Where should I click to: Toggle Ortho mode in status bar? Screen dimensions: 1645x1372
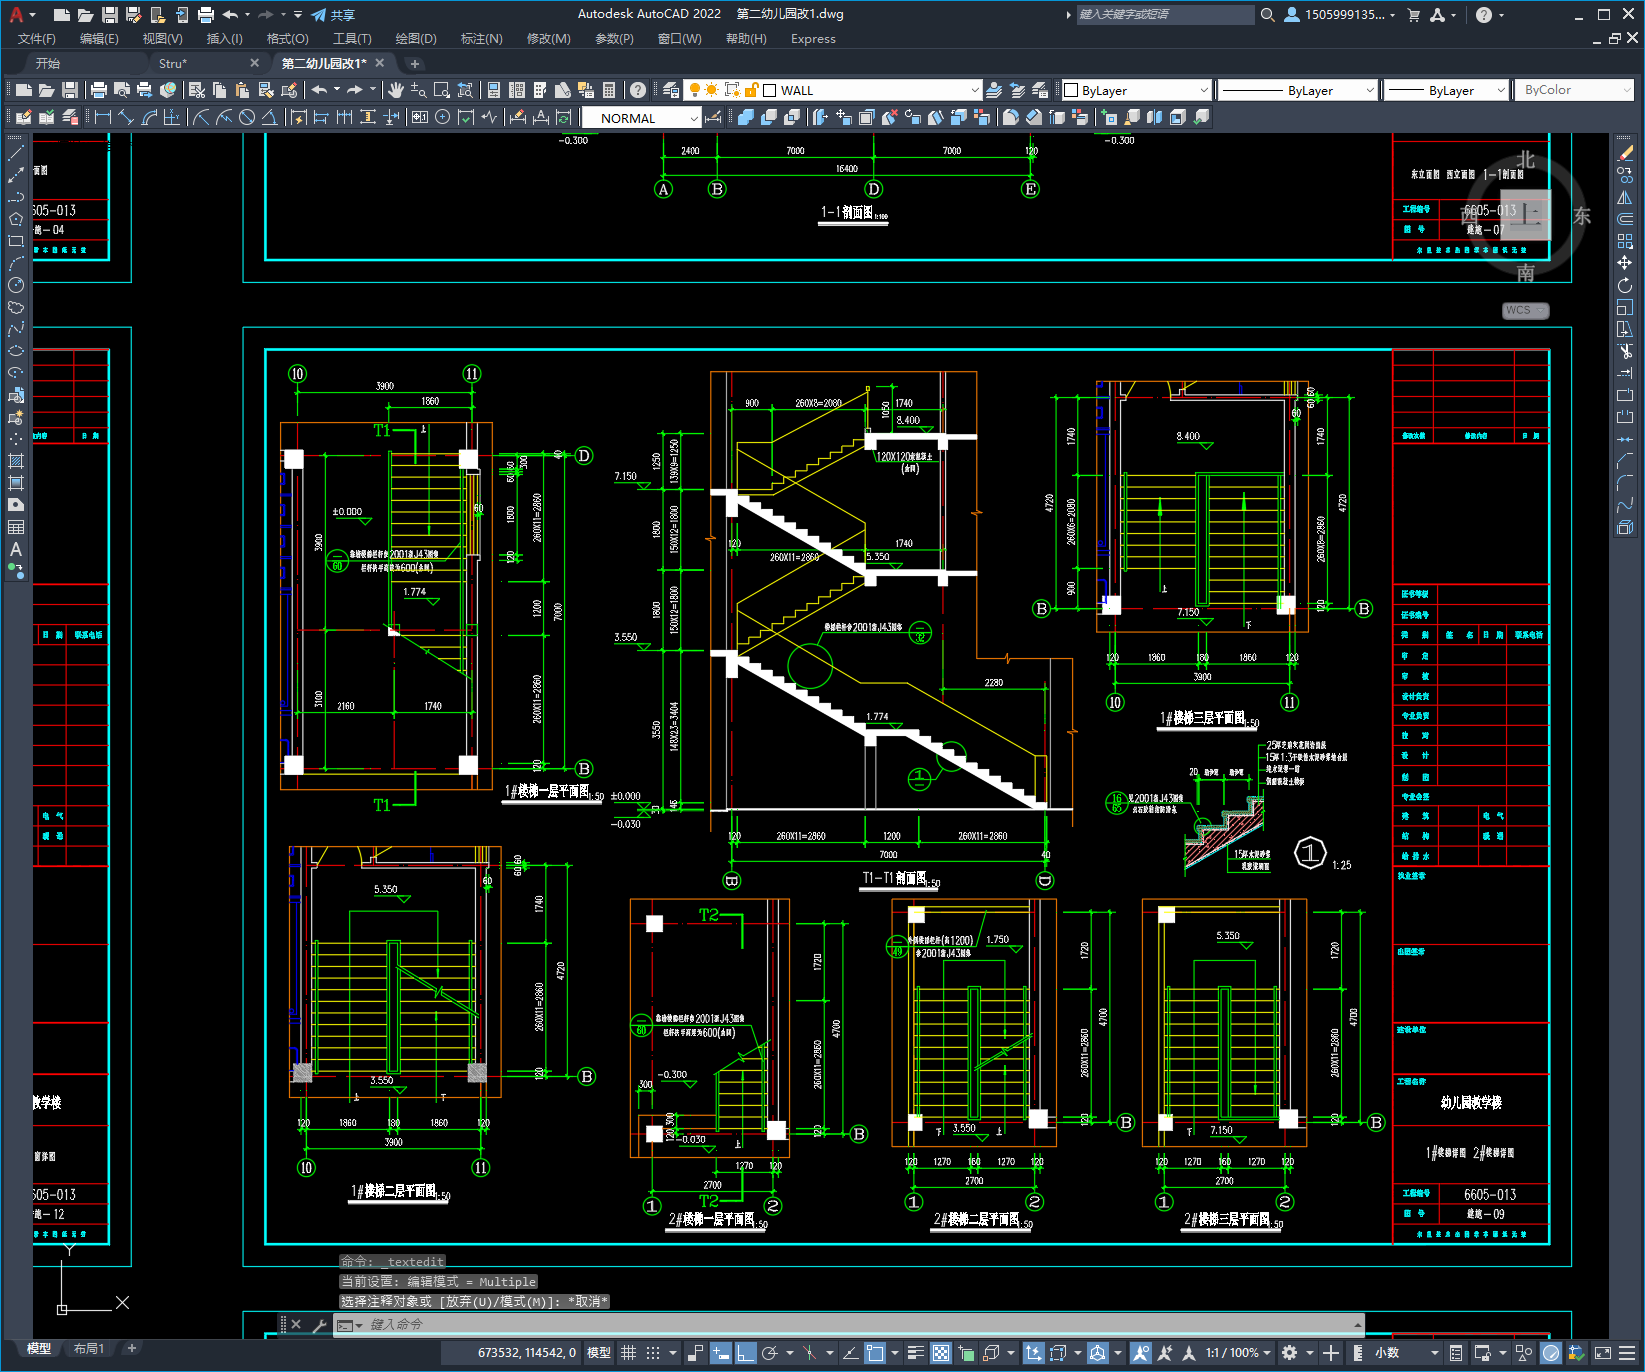tap(746, 1353)
